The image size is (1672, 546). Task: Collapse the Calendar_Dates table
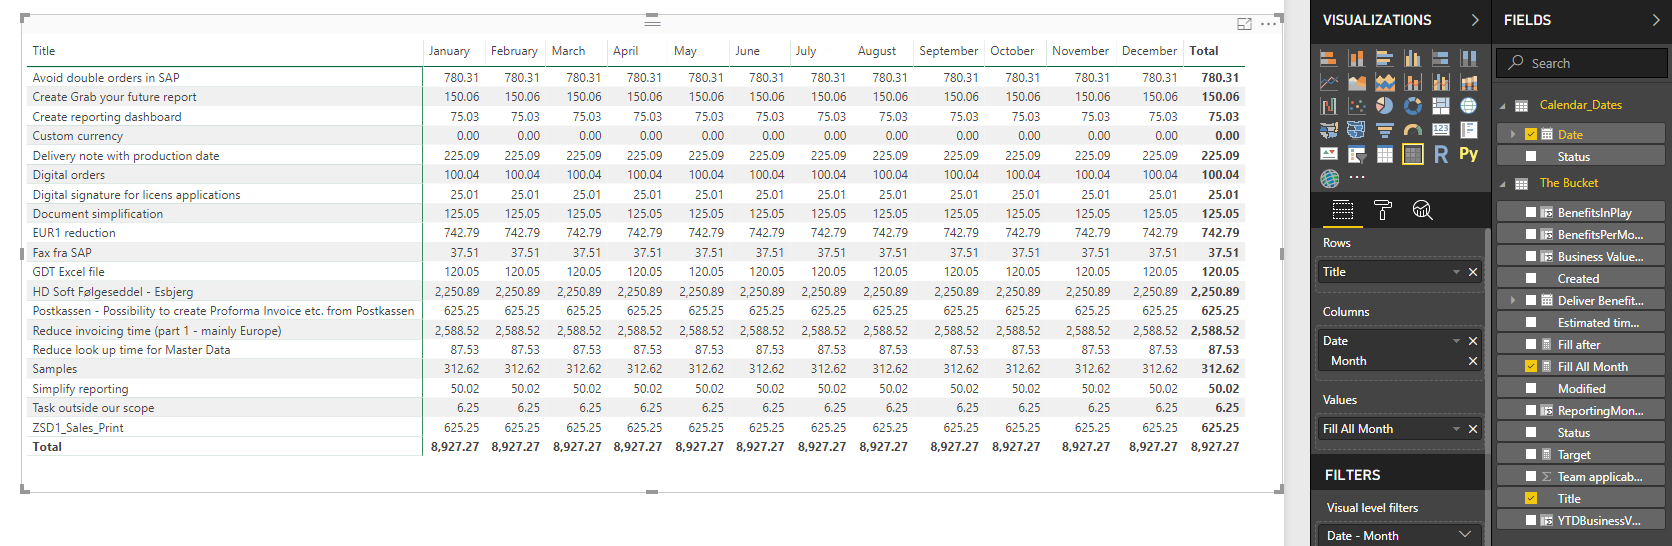[1502, 106]
